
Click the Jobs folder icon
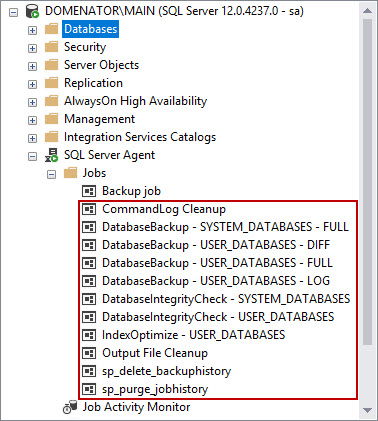(x=70, y=173)
